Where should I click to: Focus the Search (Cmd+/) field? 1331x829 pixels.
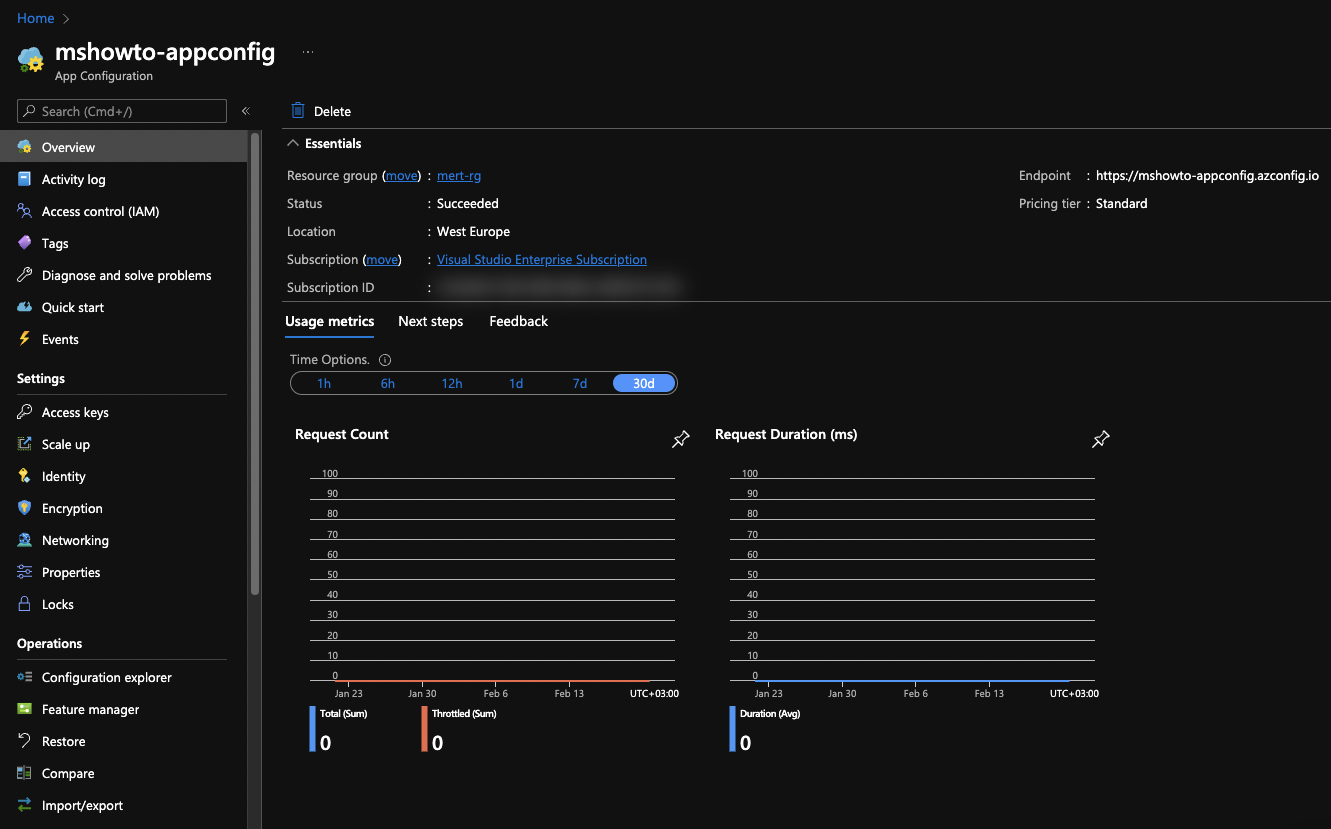pos(122,111)
